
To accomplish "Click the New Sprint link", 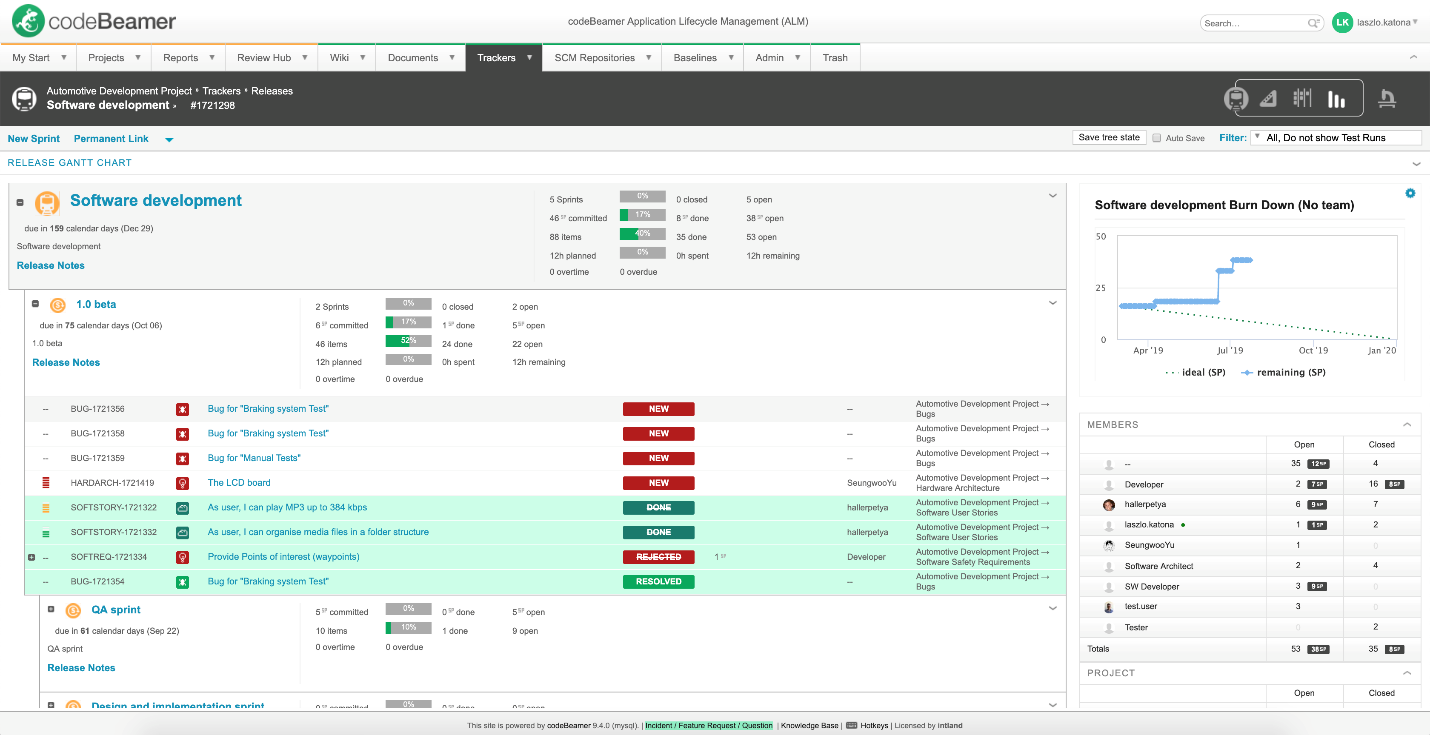I will [34, 139].
